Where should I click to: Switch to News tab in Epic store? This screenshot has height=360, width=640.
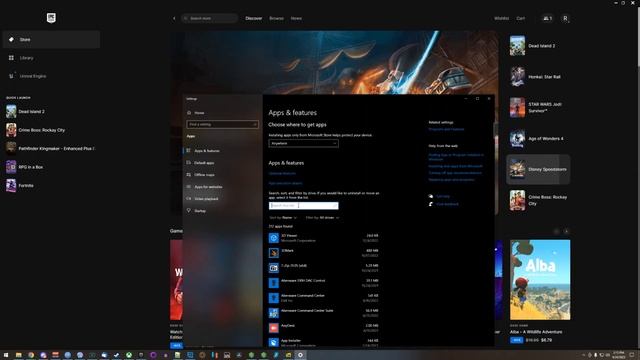click(296, 18)
